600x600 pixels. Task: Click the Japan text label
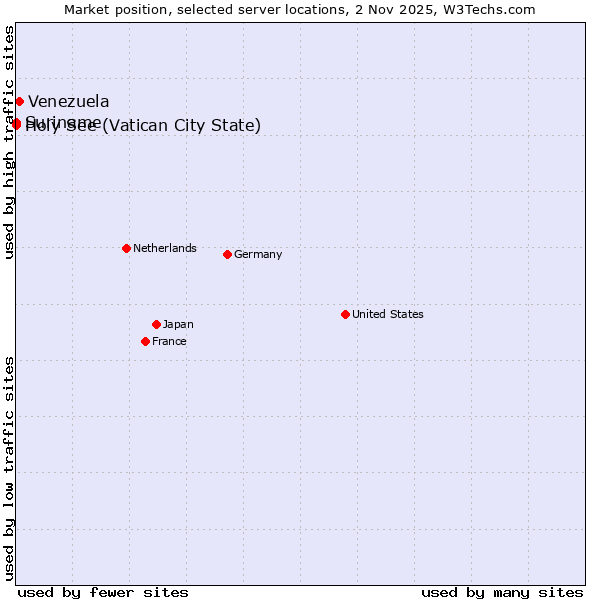tap(178, 324)
